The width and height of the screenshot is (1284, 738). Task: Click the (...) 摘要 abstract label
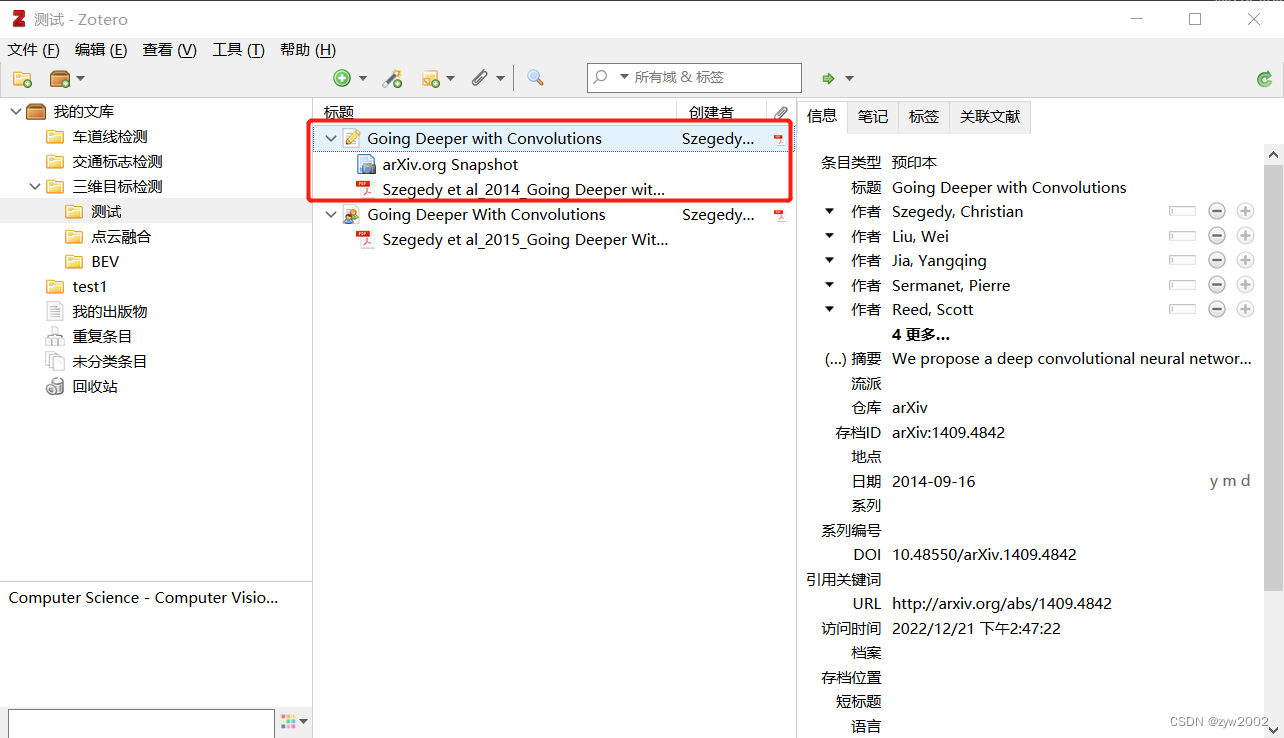tap(852, 358)
